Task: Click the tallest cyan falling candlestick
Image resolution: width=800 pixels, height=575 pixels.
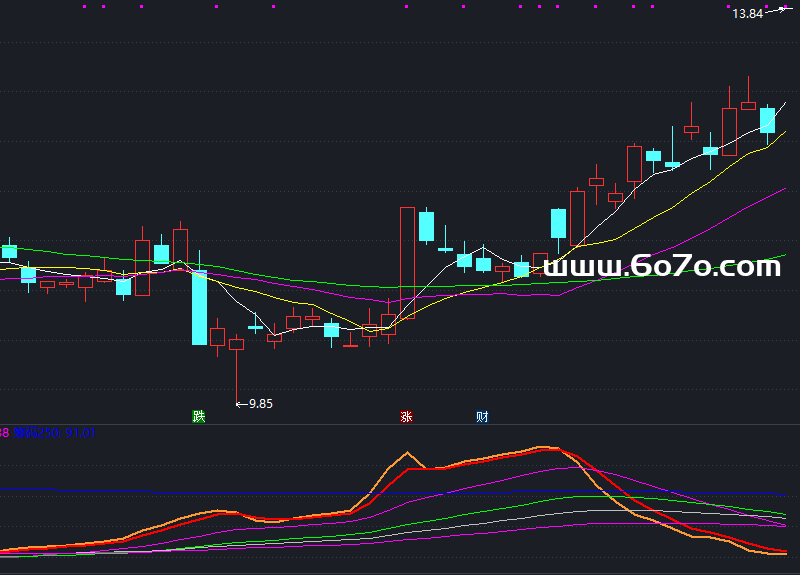Action: 199,308
